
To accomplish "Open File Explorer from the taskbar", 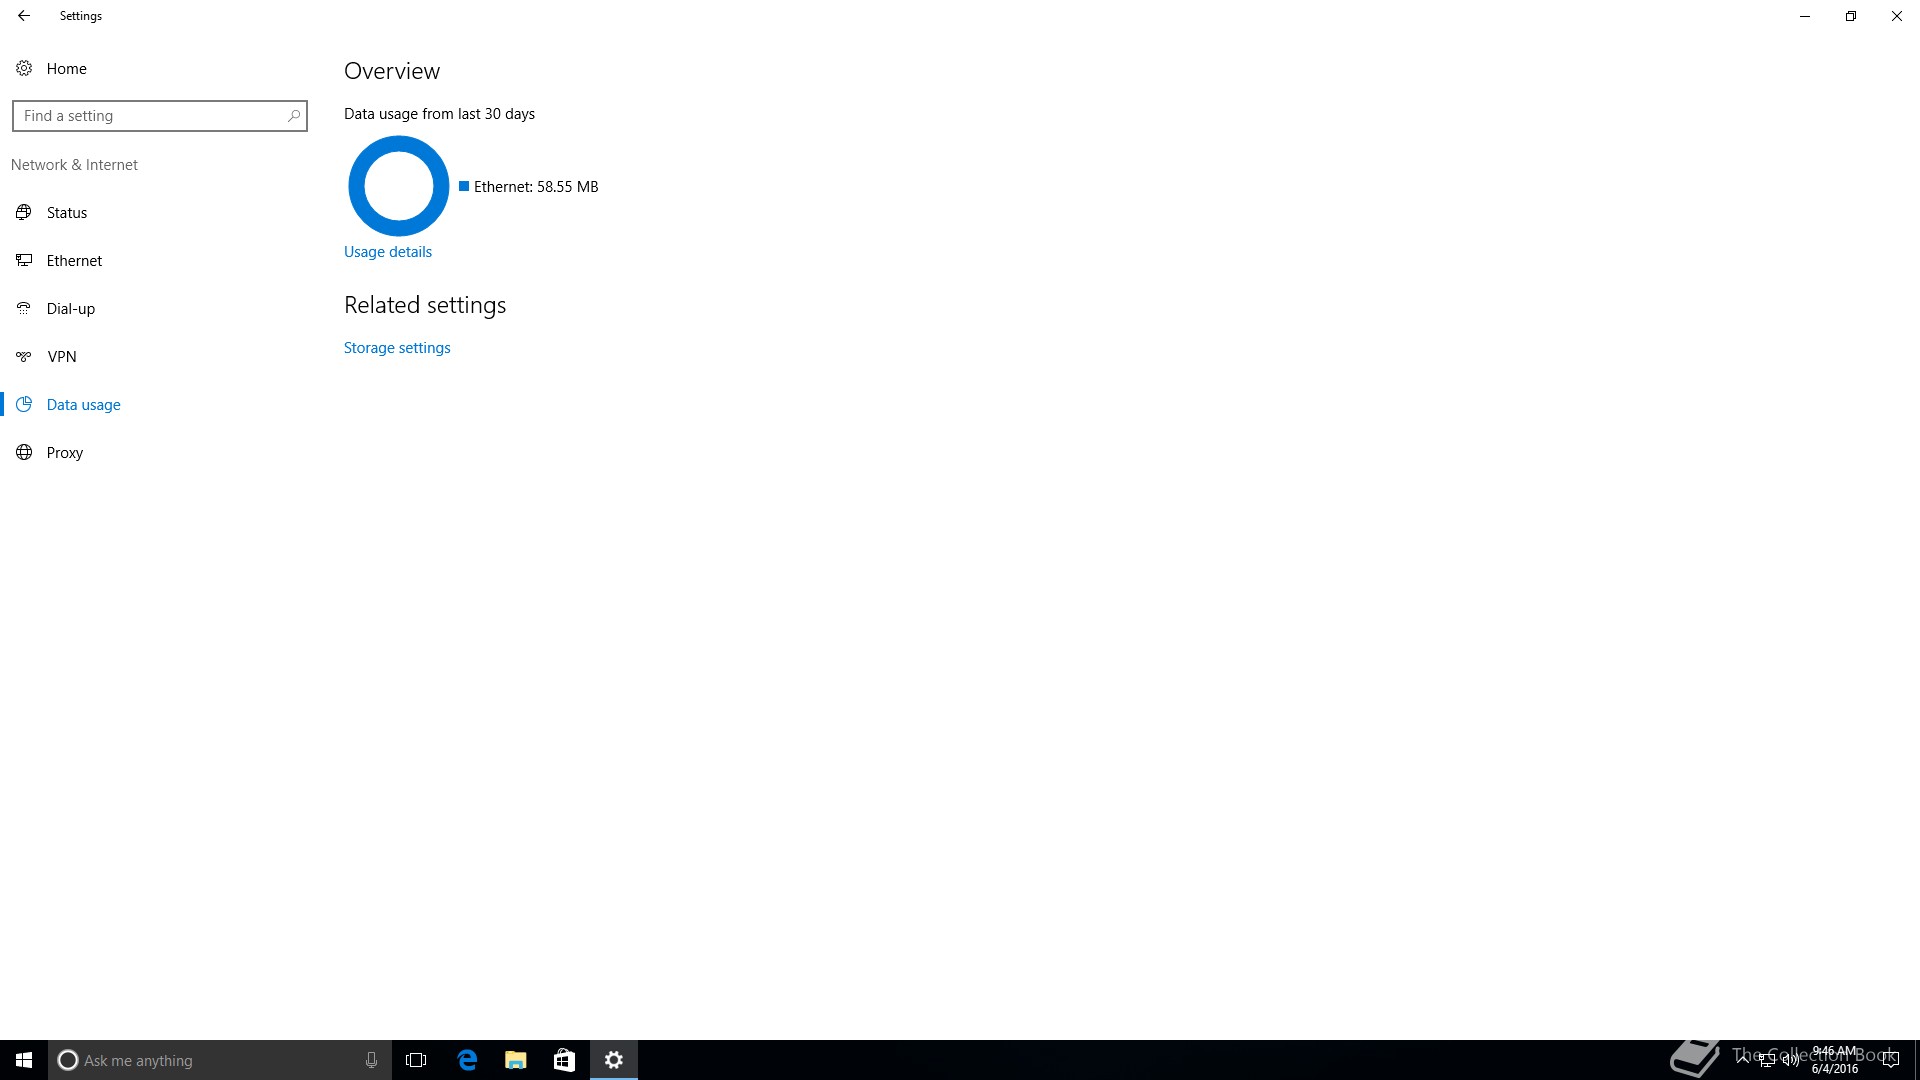I will click(x=516, y=1060).
